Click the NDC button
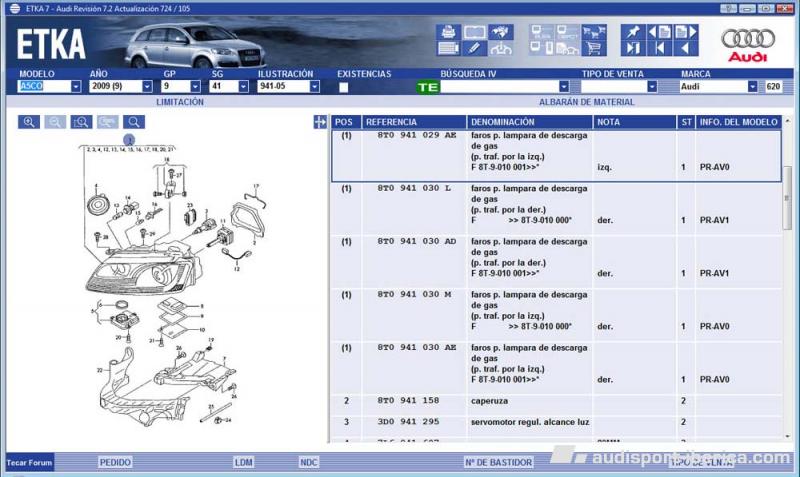The image size is (800, 477). click(309, 462)
